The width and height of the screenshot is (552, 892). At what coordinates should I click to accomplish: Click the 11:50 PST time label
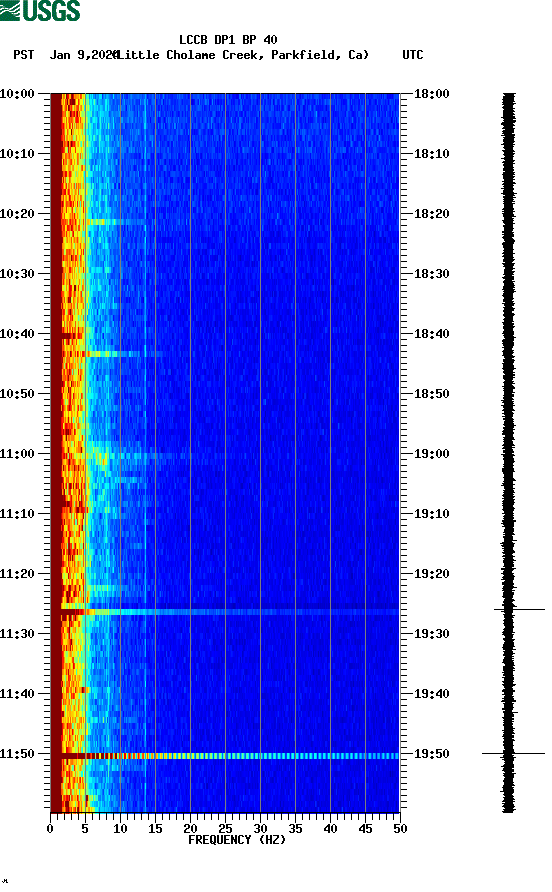[17, 754]
